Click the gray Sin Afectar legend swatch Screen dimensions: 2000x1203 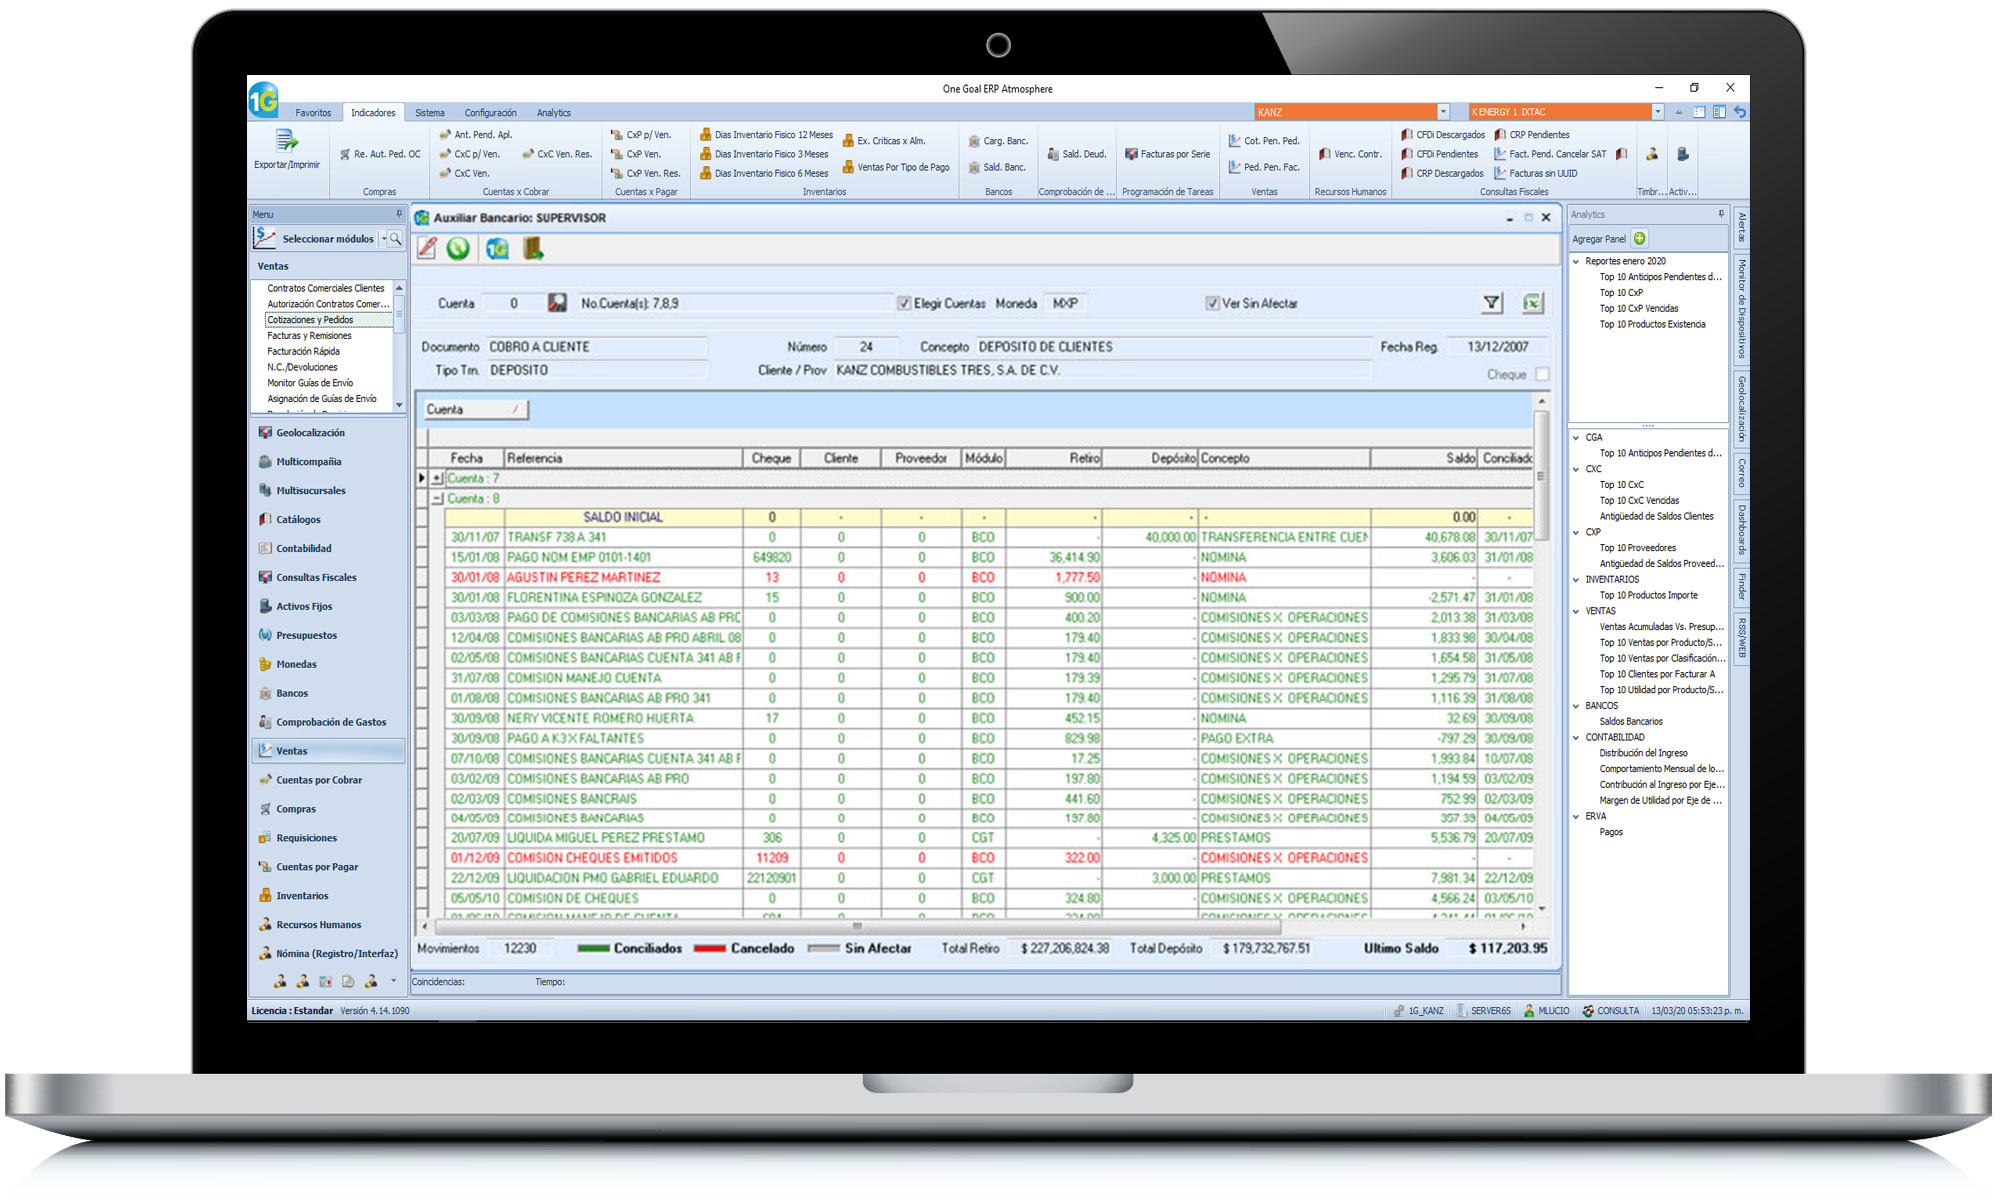[824, 949]
